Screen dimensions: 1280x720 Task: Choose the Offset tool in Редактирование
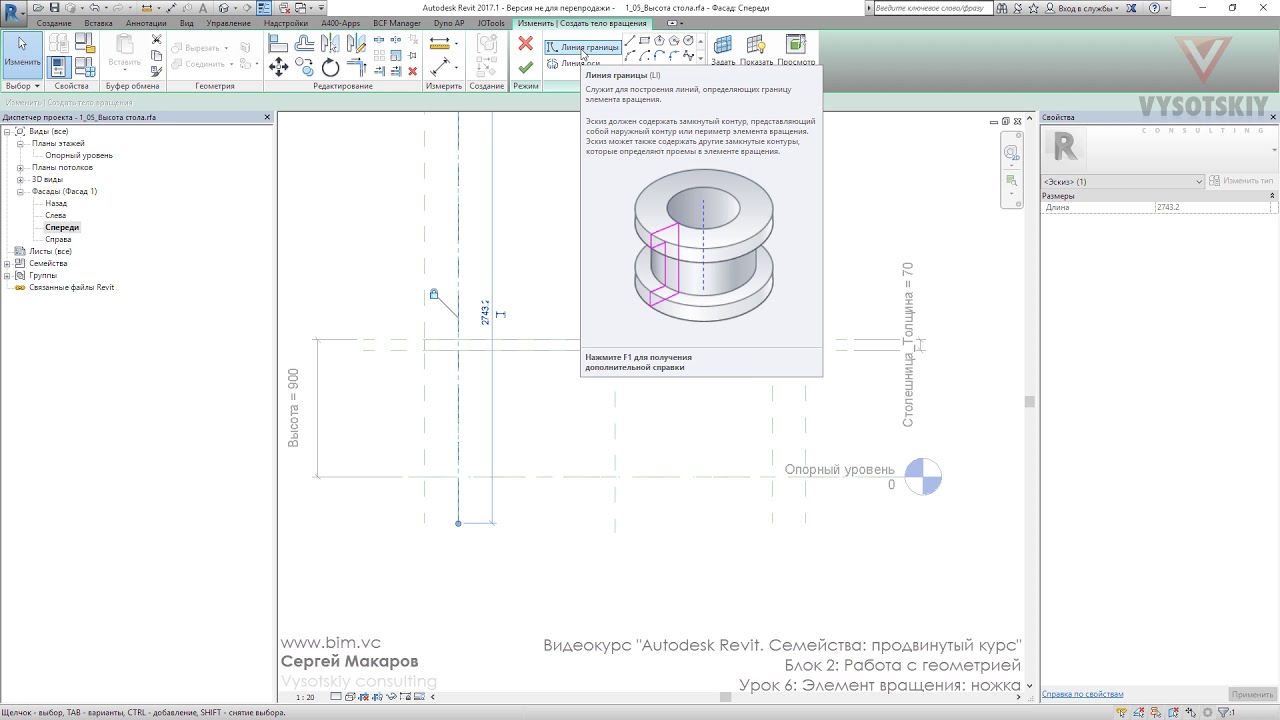click(305, 44)
